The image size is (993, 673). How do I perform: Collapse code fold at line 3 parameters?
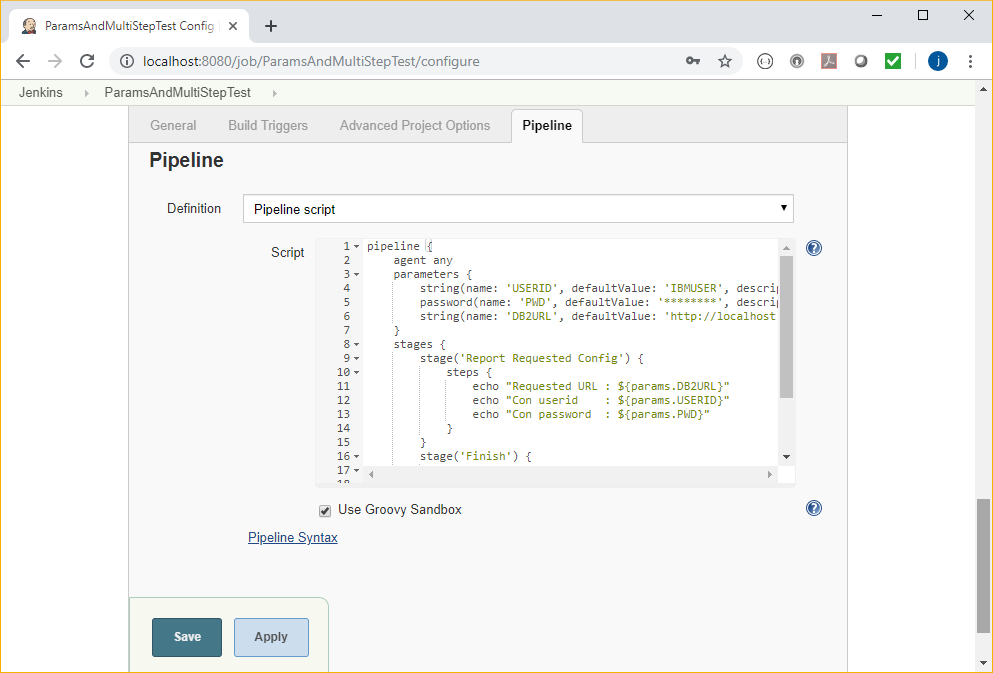click(x=357, y=274)
